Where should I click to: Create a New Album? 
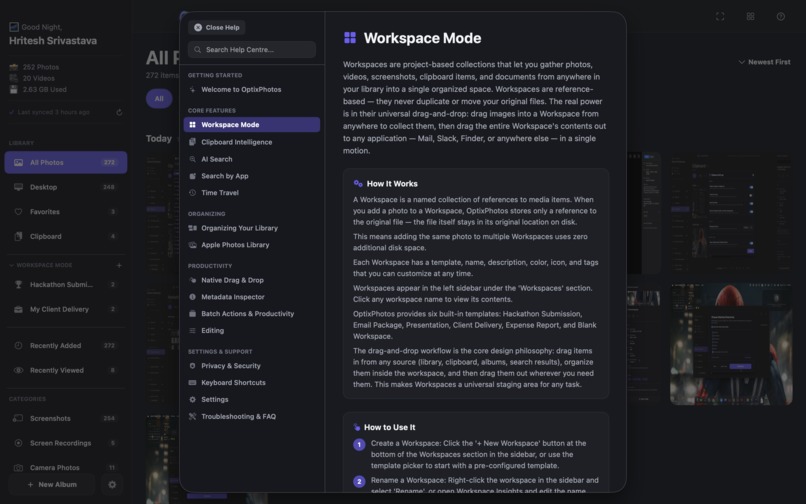(52, 484)
